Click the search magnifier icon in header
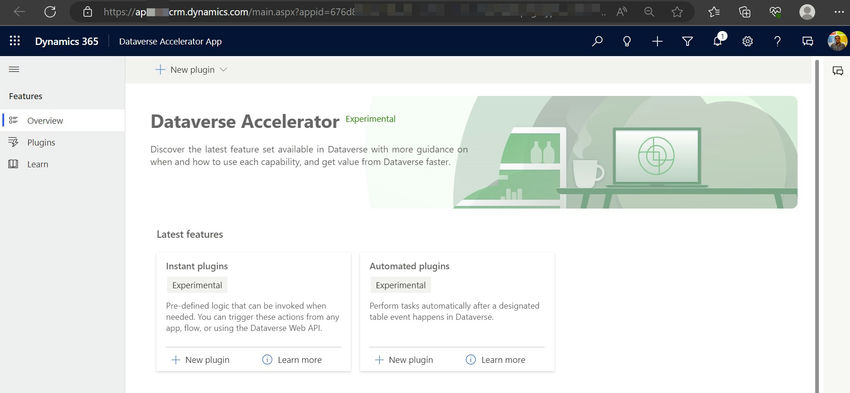The width and height of the screenshot is (850, 393). [597, 41]
